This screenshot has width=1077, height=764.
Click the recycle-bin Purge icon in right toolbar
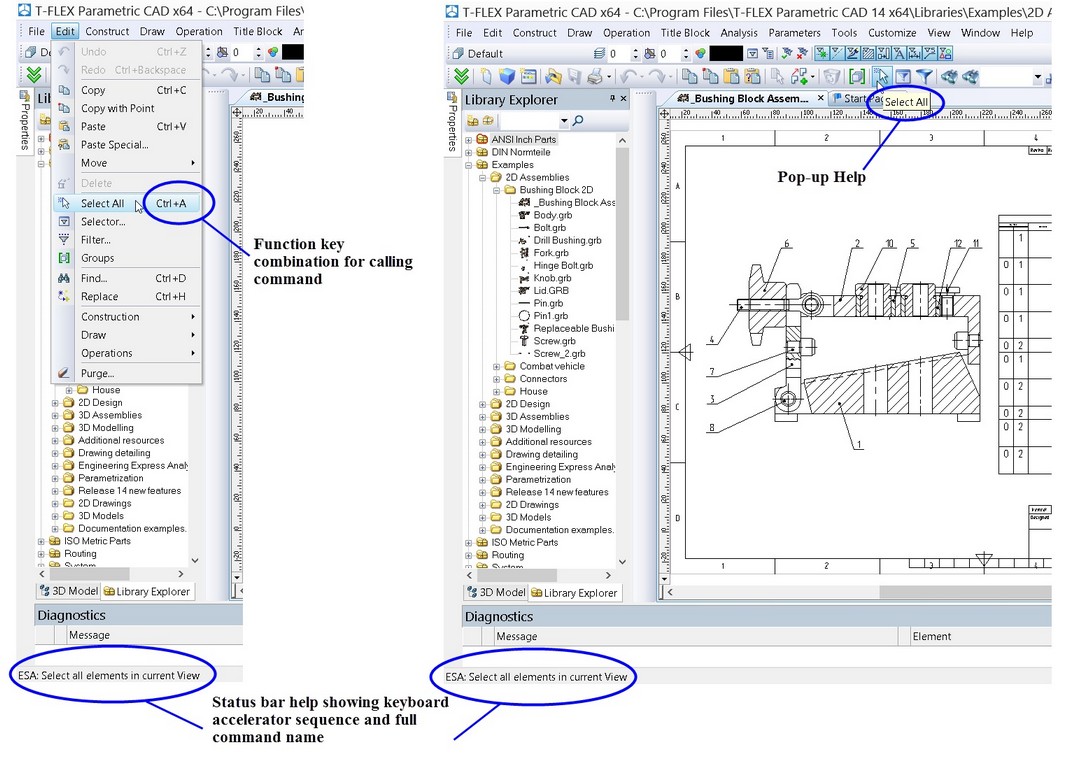coord(832,76)
